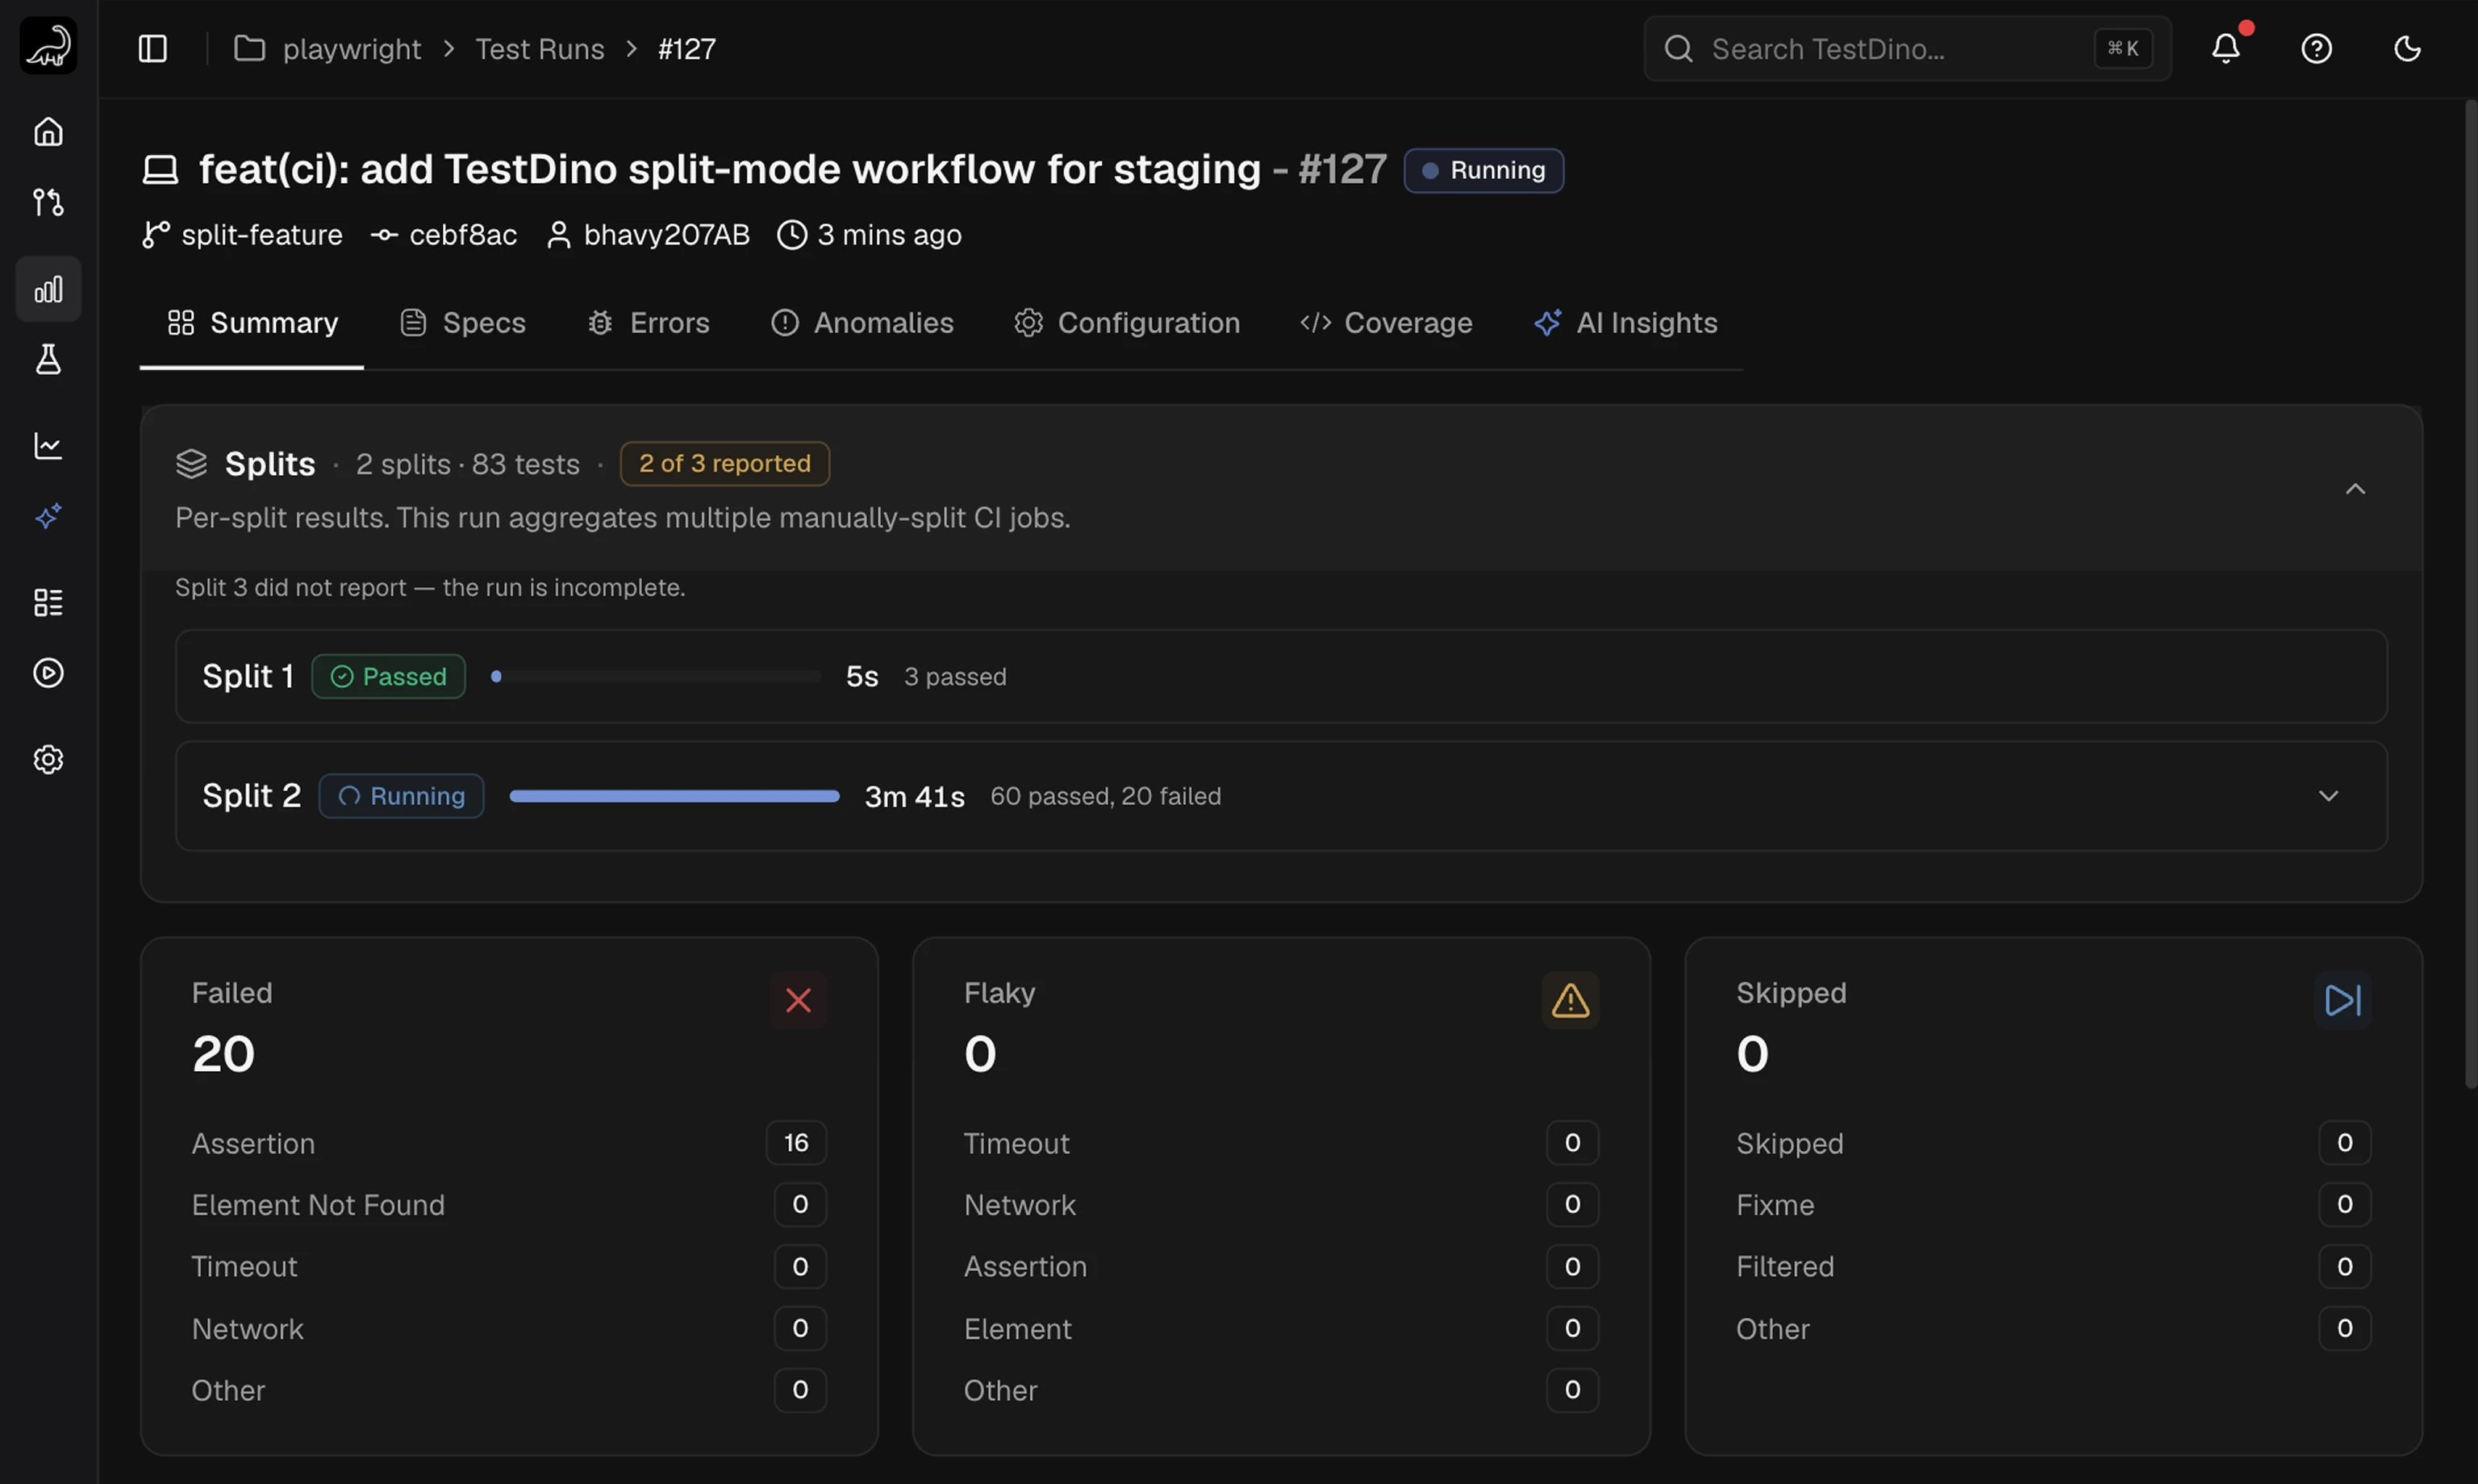
Task: Click the '3m 41s' duration on Split 2
Action: (914, 797)
